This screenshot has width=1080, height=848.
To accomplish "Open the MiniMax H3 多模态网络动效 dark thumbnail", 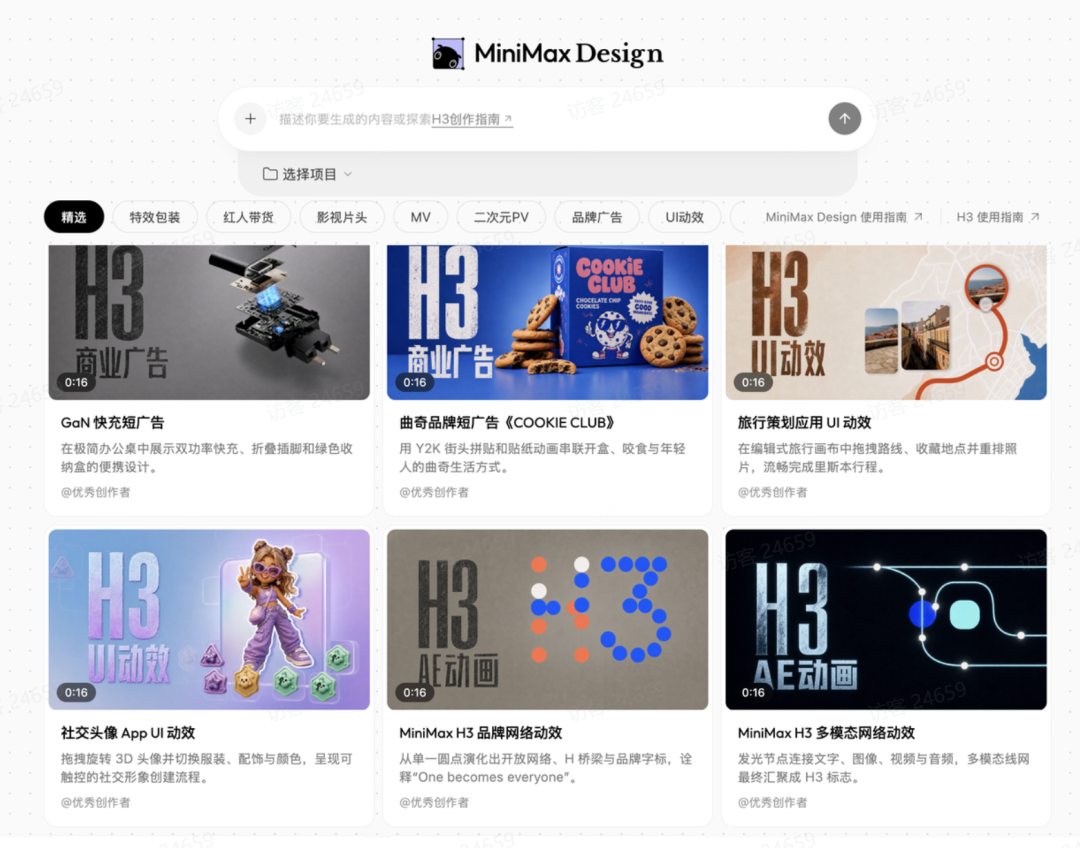I will coord(886,619).
